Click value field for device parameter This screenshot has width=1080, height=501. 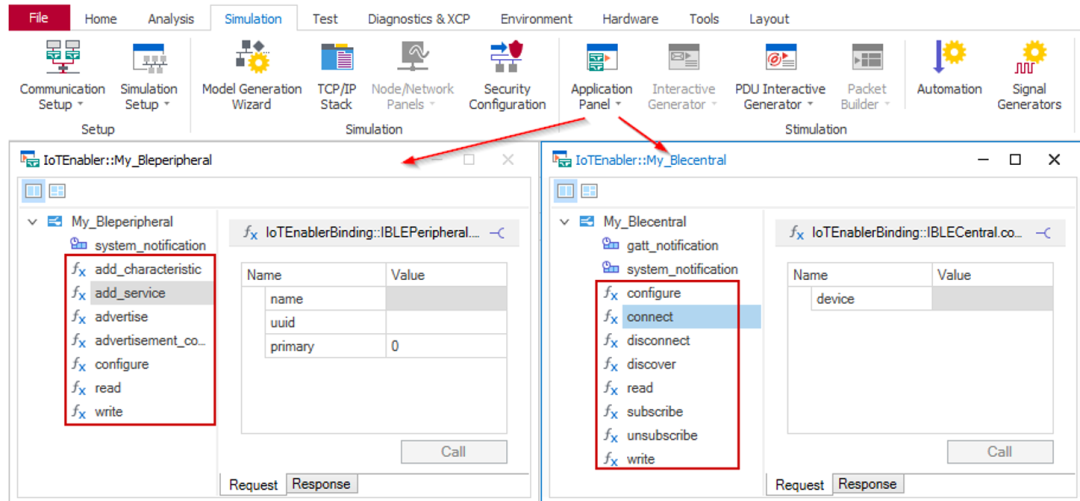(x=993, y=299)
